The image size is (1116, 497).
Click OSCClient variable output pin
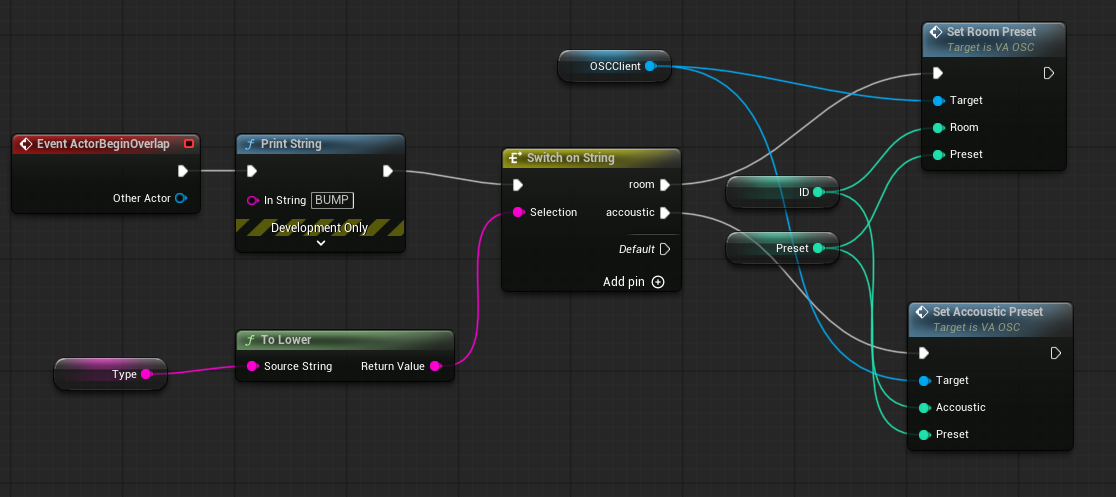coord(651,66)
